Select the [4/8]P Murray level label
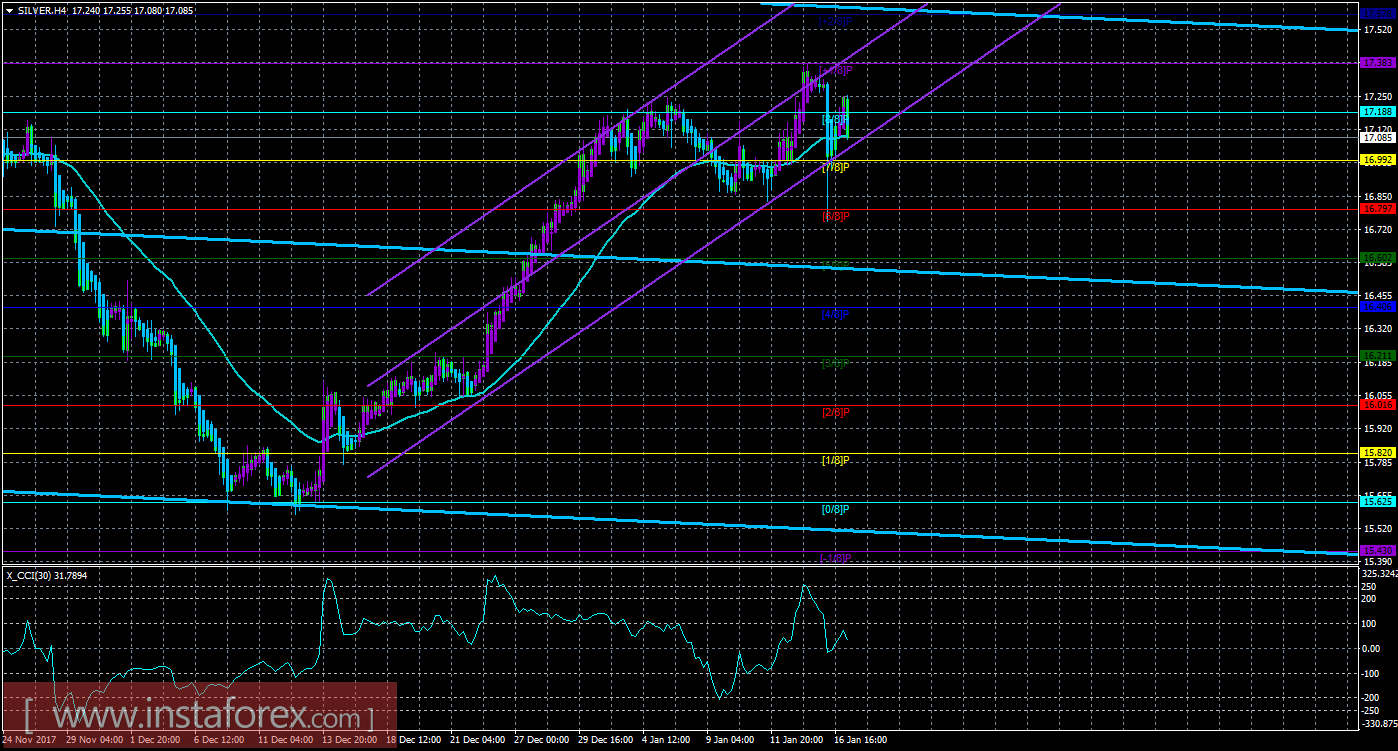Screen dimensions: 1398x751 tap(835, 314)
